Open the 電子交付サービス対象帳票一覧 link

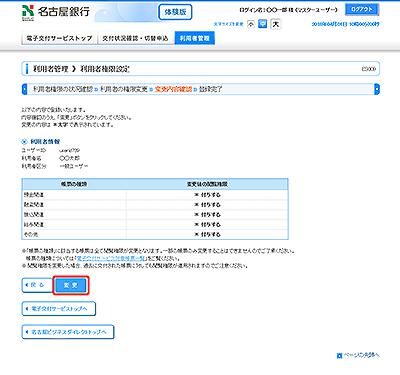[111, 258]
